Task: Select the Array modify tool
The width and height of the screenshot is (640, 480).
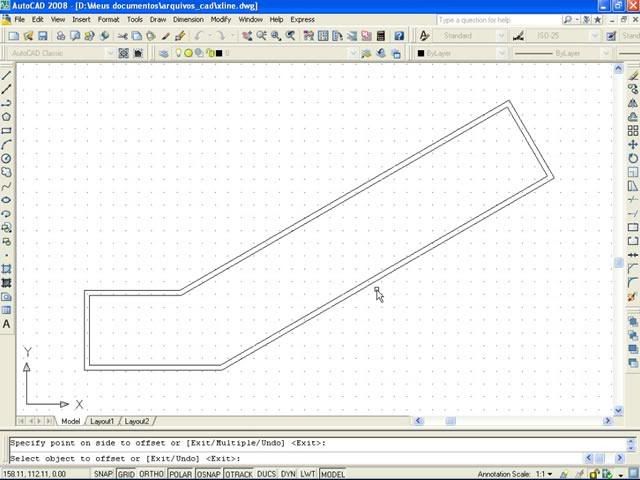Action: click(633, 131)
